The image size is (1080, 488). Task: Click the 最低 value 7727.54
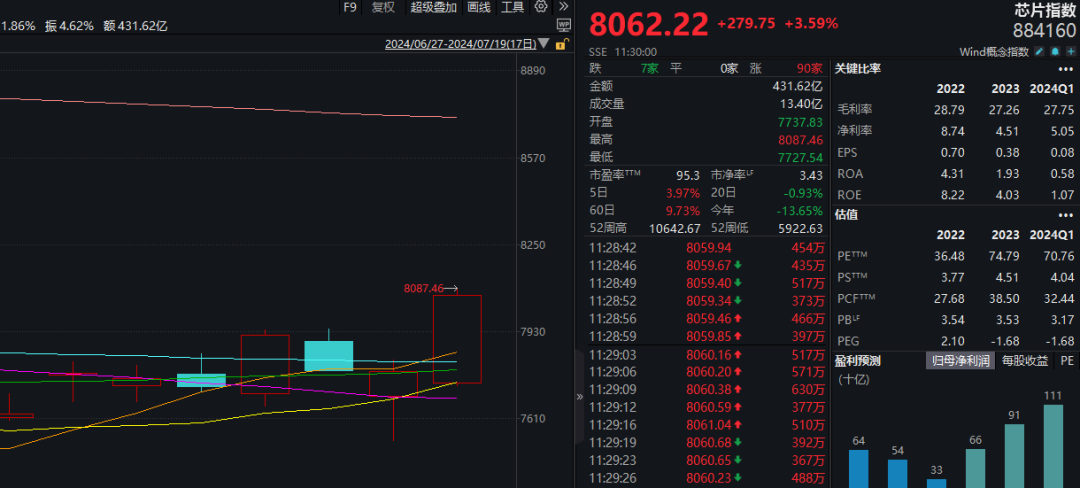tap(800, 158)
